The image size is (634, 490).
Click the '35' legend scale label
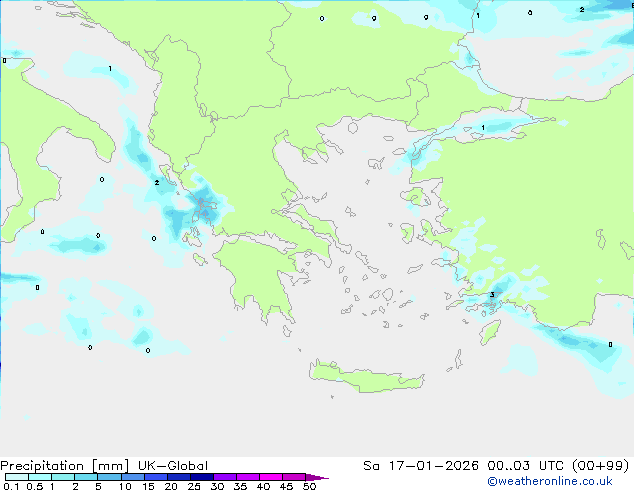click(240, 486)
